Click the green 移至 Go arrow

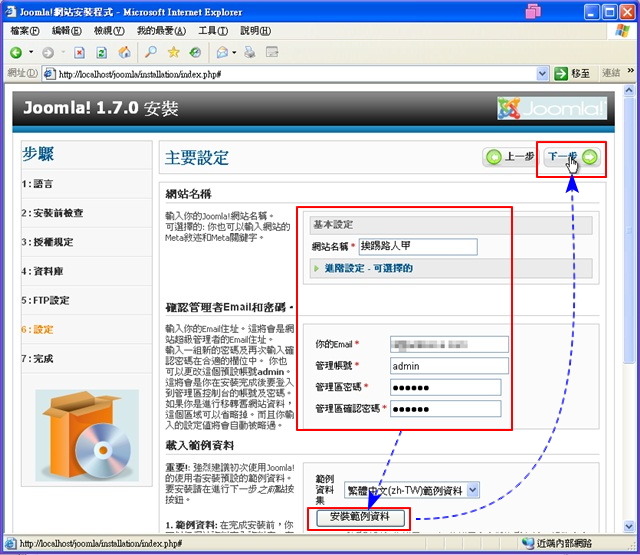[x=561, y=74]
